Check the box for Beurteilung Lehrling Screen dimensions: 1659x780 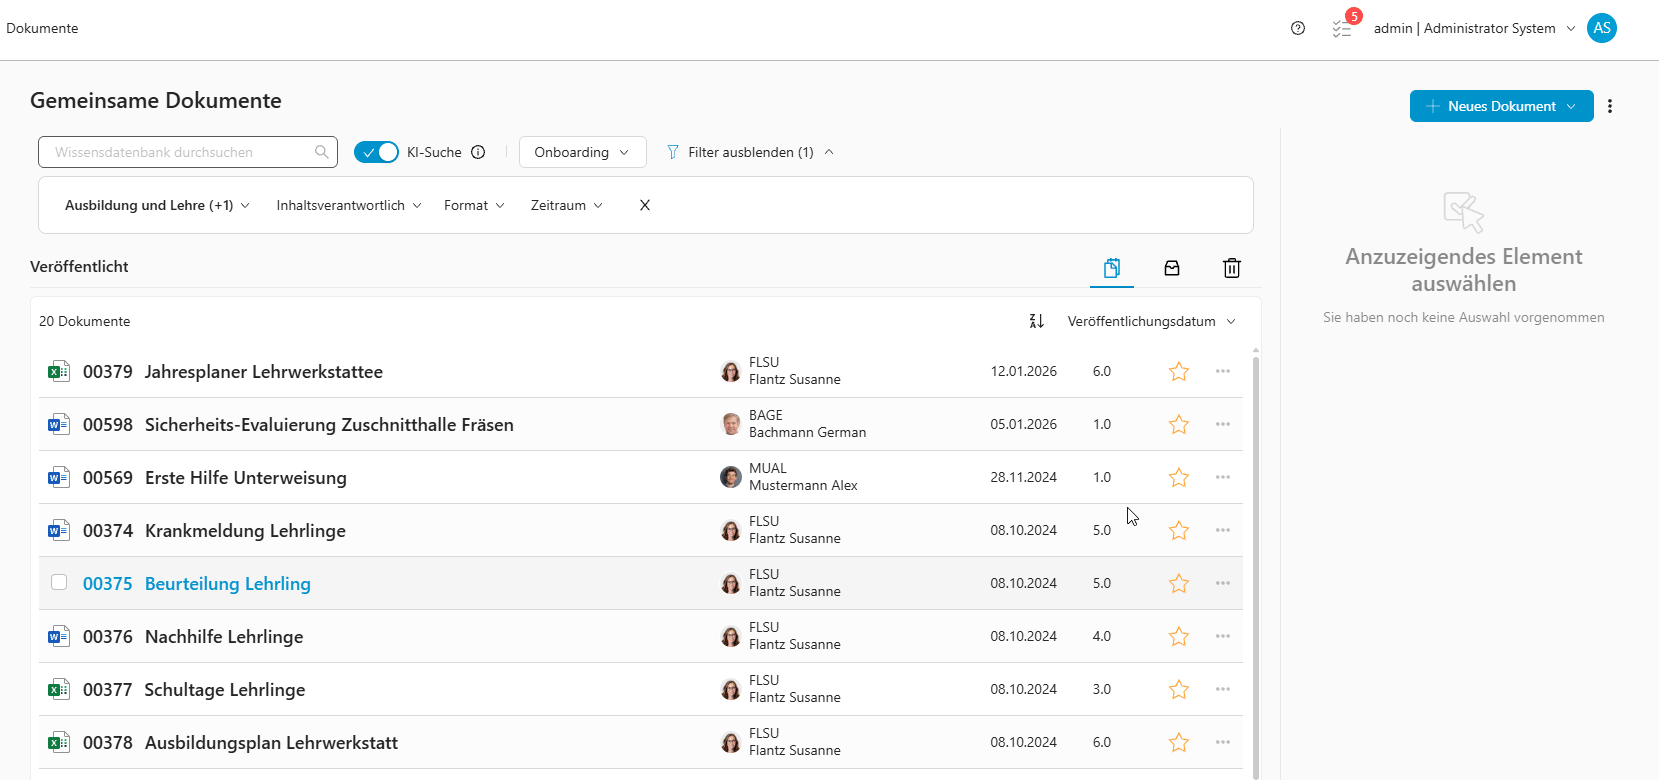point(59,582)
